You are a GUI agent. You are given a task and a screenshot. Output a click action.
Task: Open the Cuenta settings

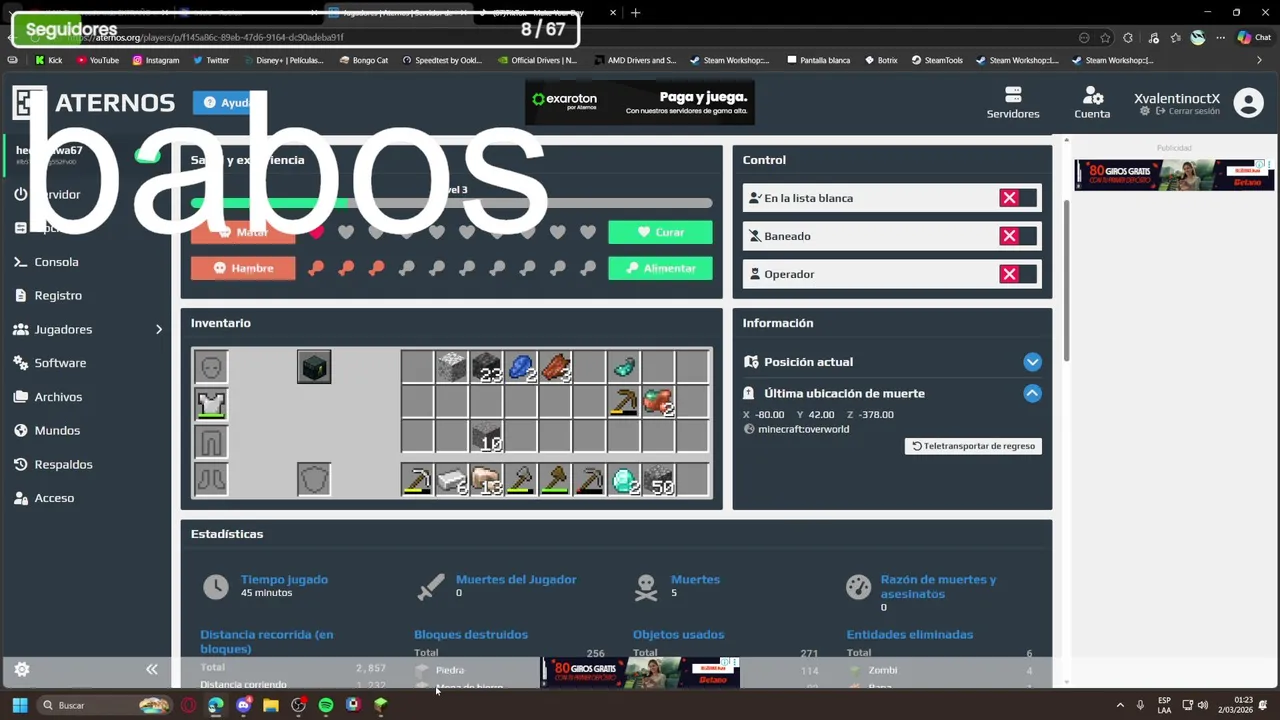click(x=1092, y=102)
